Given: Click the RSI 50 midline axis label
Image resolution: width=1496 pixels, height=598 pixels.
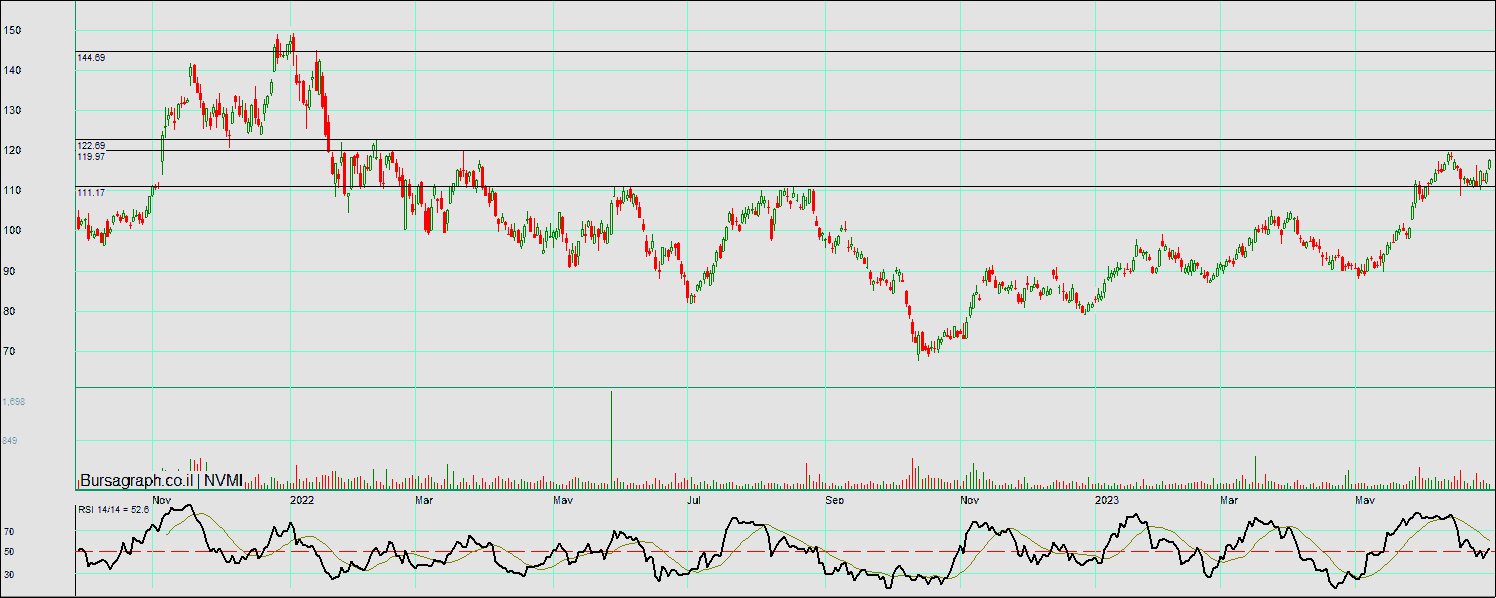Looking at the screenshot, I should (x=9, y=552).
